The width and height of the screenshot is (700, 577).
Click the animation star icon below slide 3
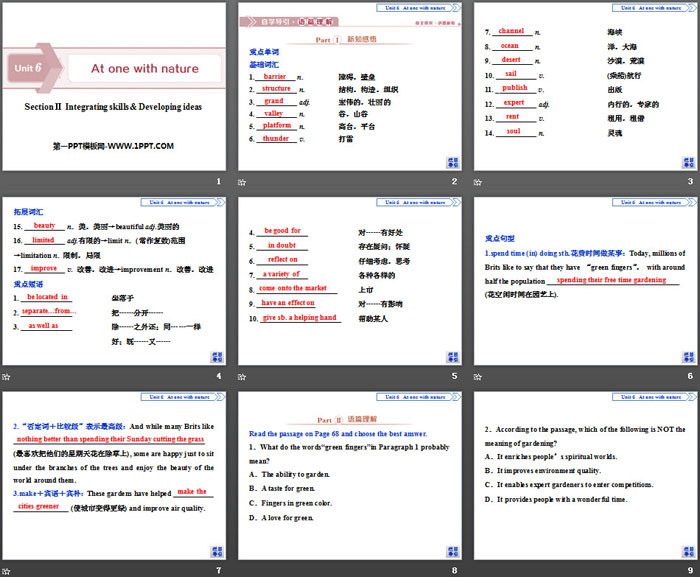[476, 182]
